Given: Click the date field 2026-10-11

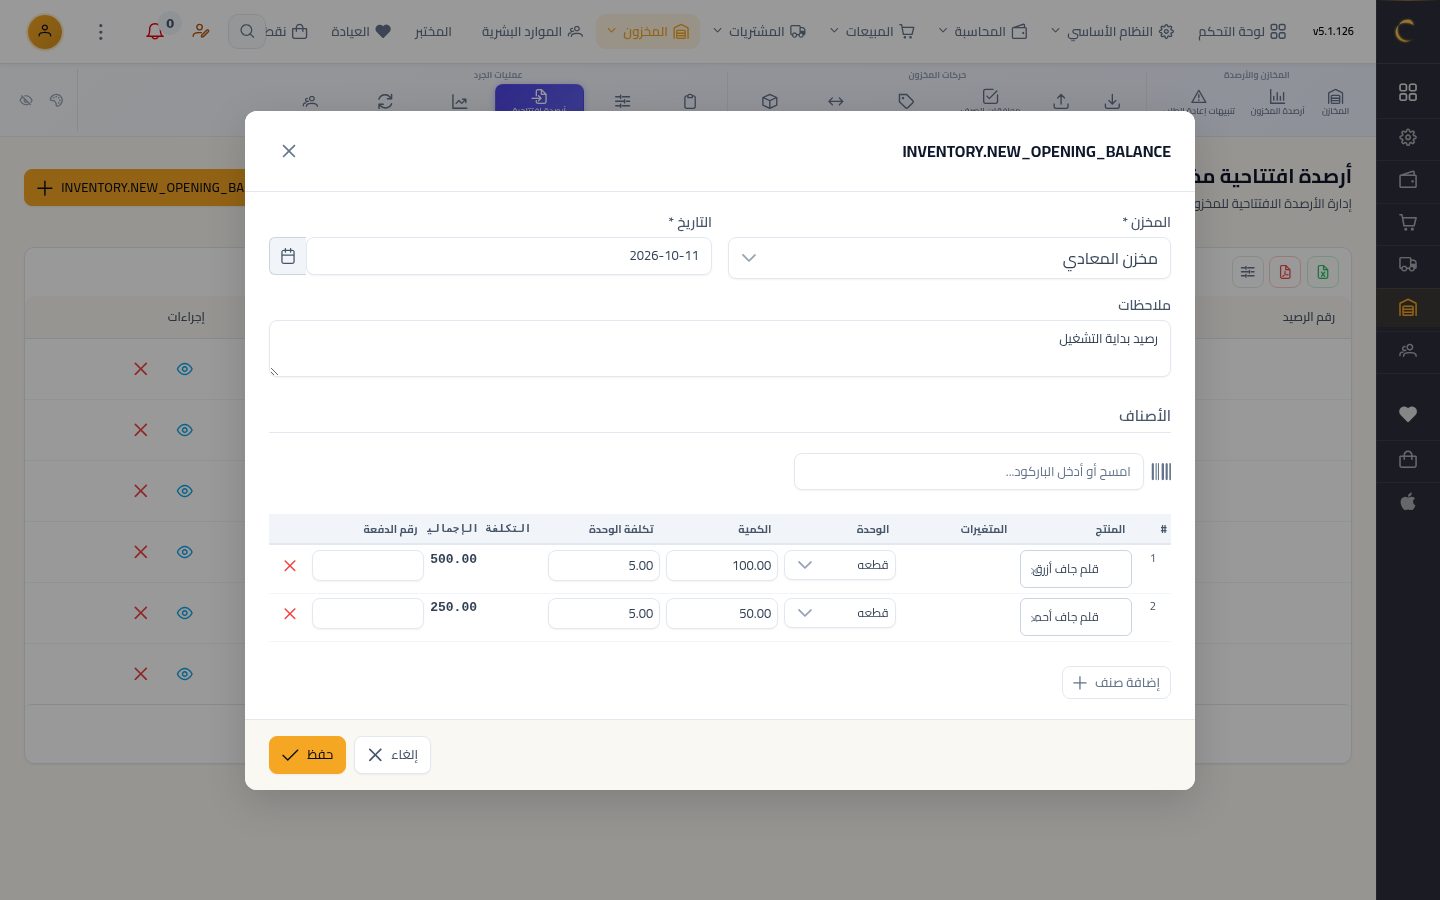Looking at the screenshot, I should [x=509, y=256].
